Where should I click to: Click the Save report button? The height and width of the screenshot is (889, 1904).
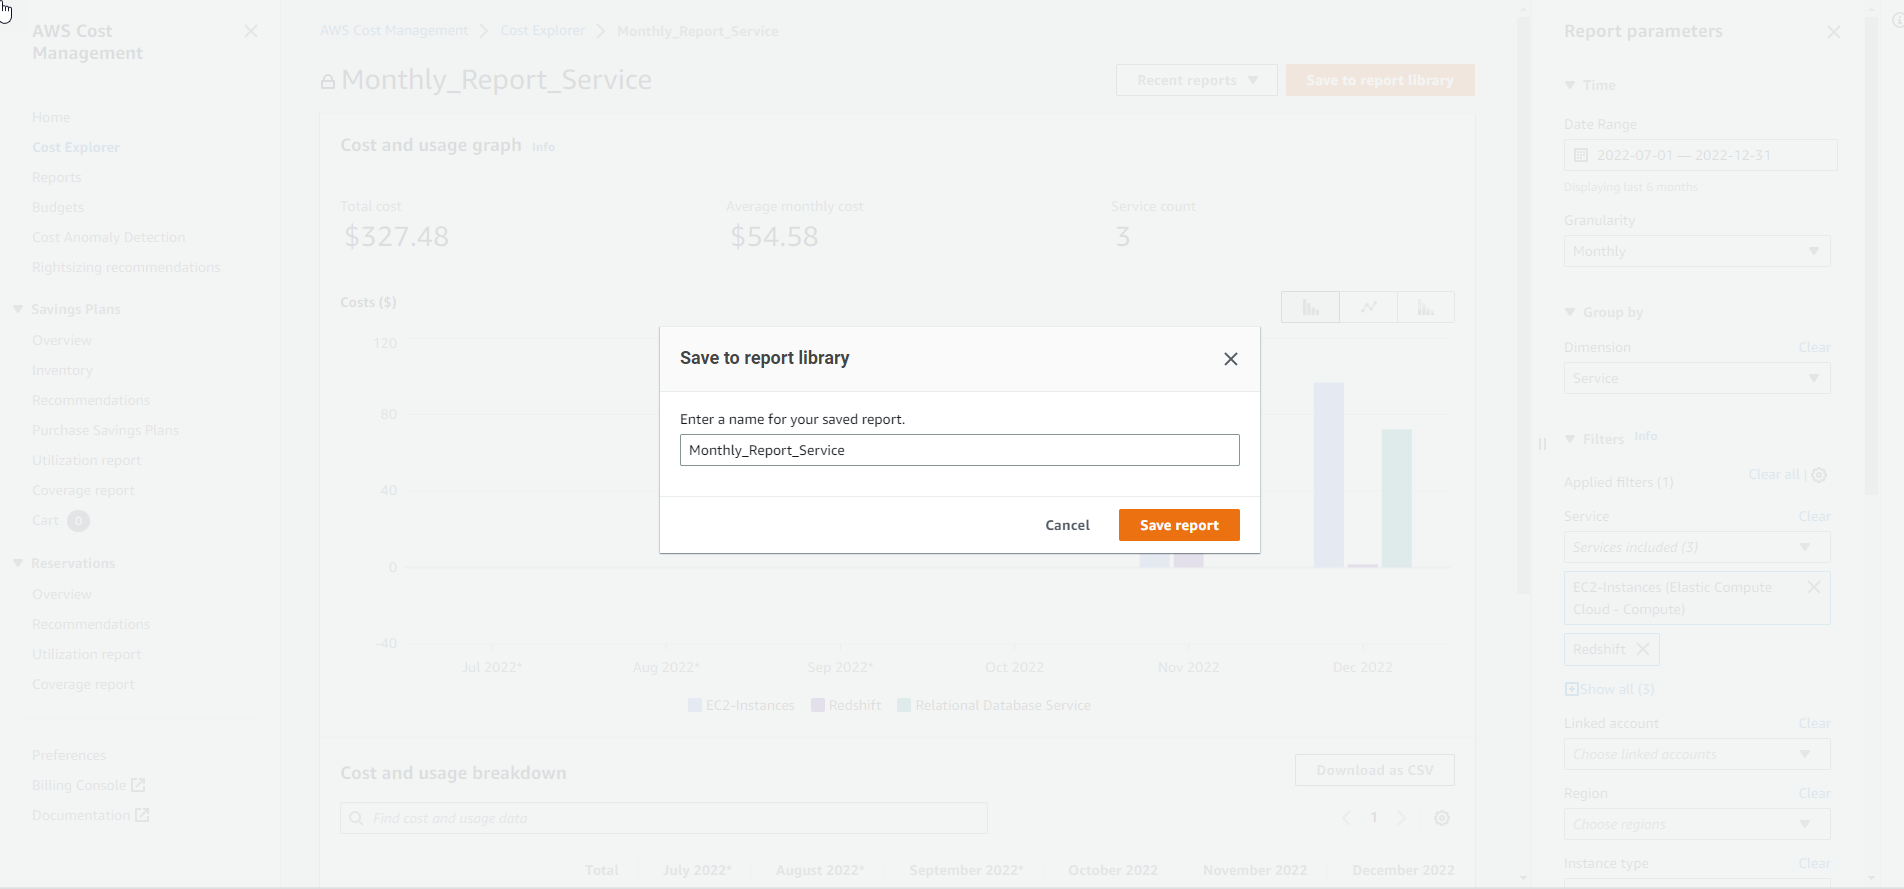1179,525
